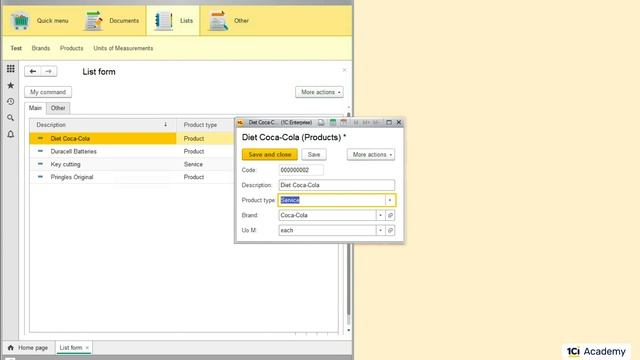Click the Brand field showing Coca-Cola

327,215
